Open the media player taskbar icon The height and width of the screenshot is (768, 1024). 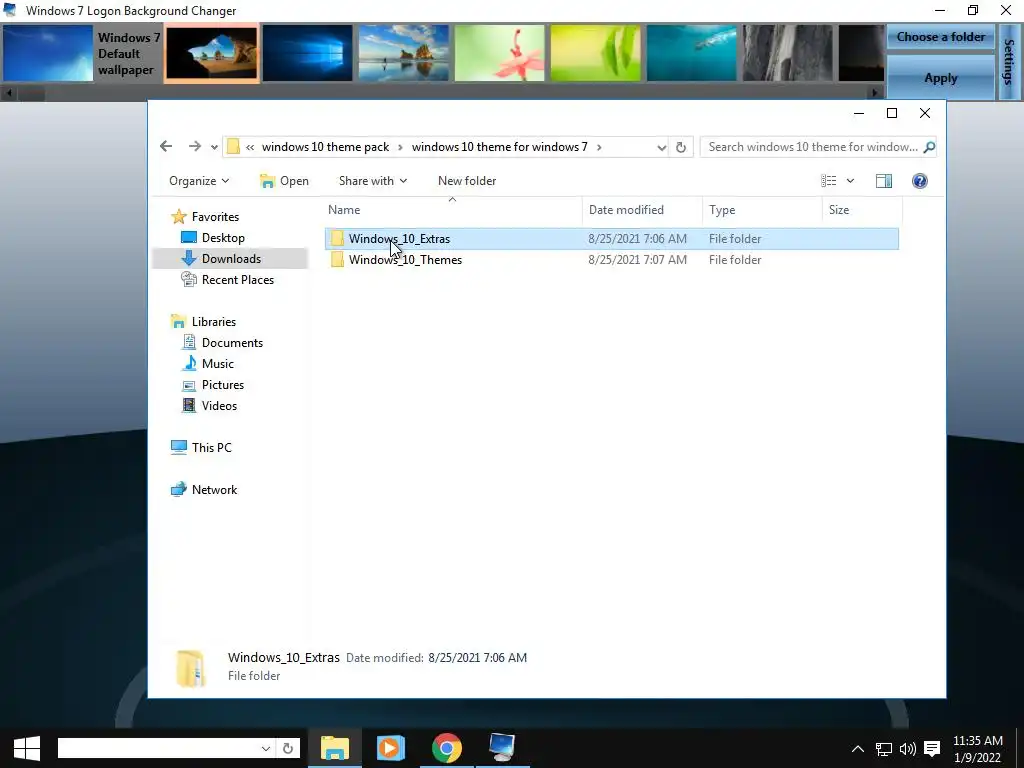pos(391,748)
